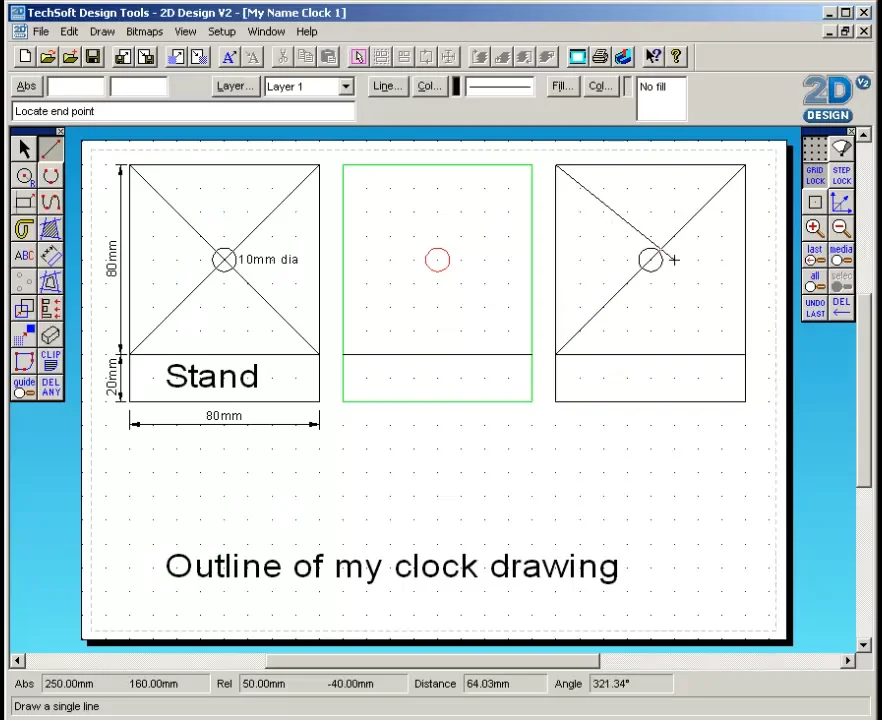Click the question mark Help icon

[x=676, y=56]
